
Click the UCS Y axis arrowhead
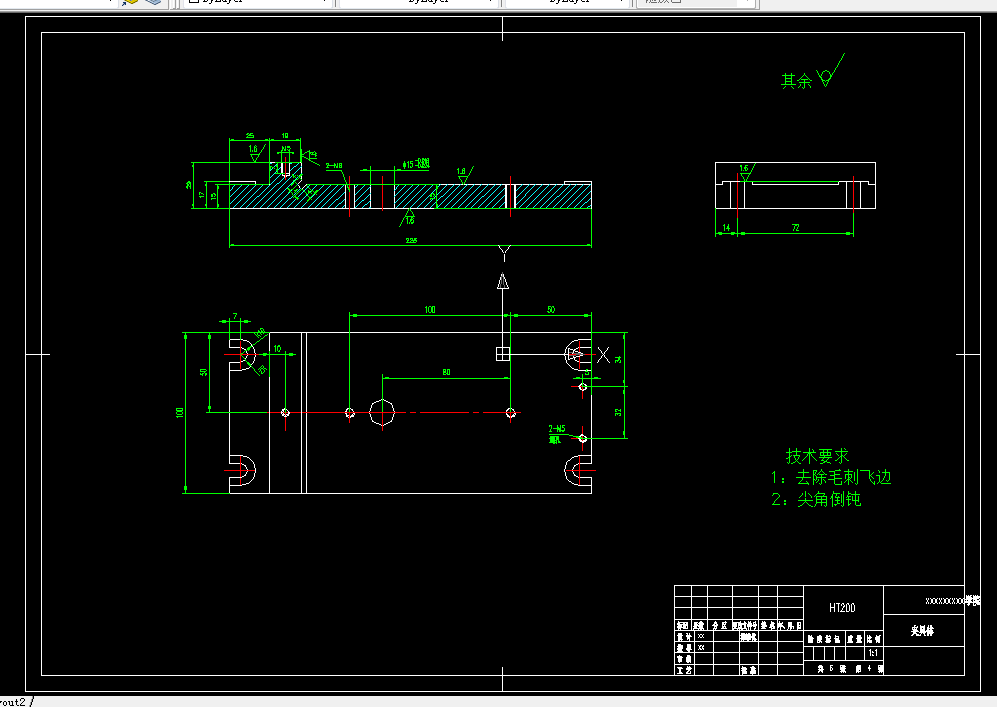pyautogui.click(x=503, y=280)
